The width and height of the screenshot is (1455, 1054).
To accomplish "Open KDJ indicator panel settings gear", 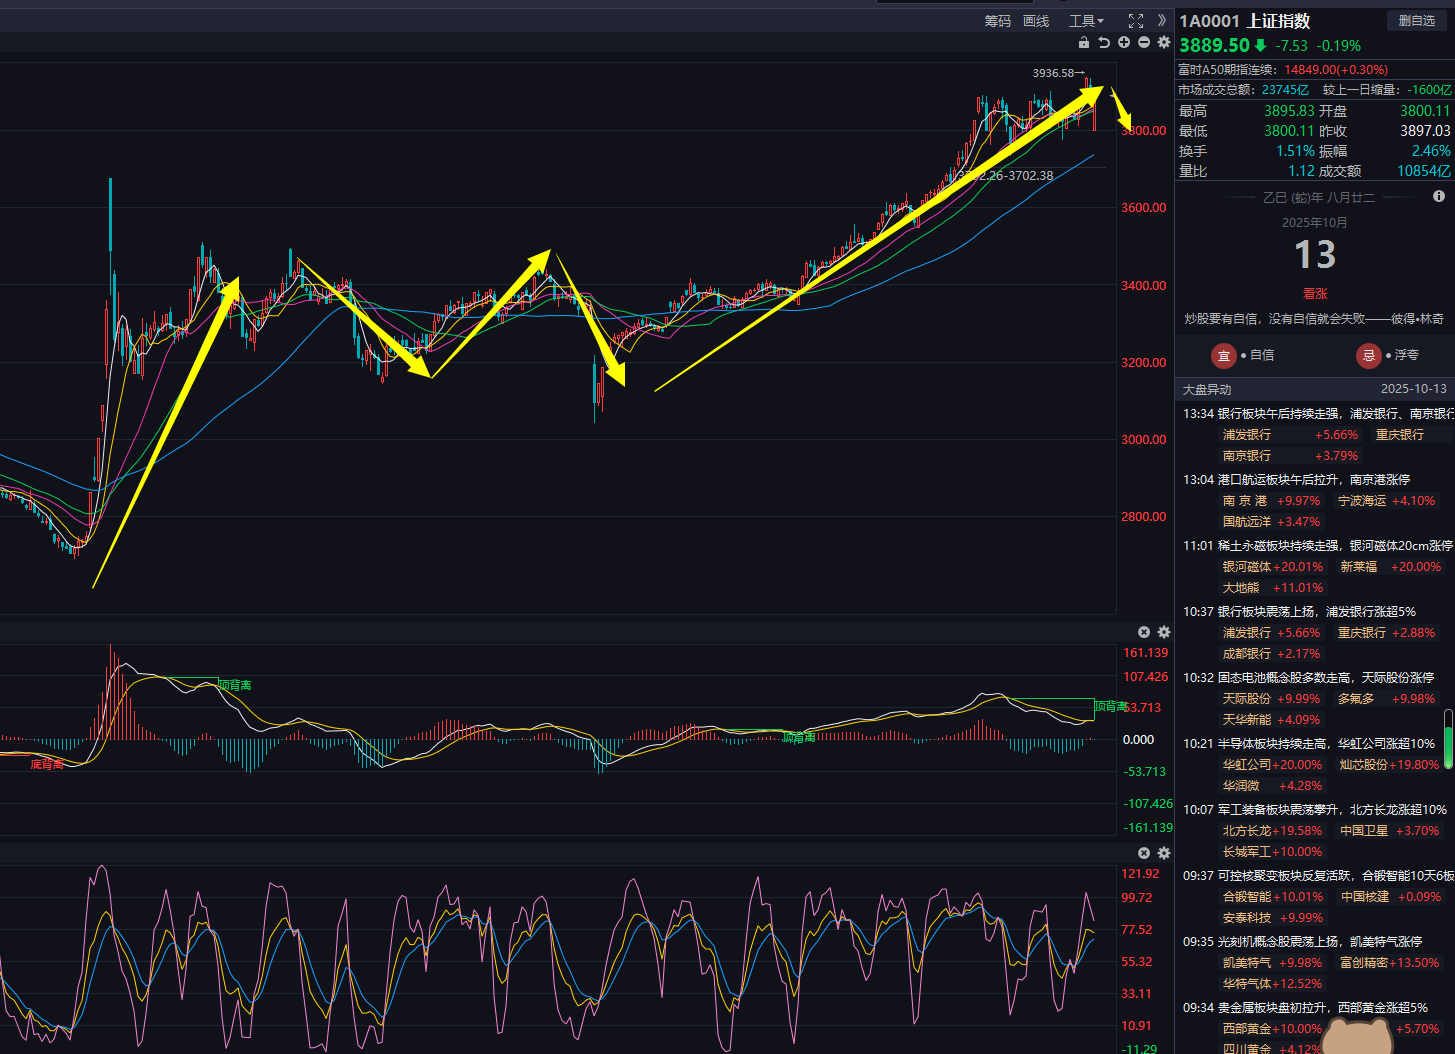I will point(1164,853).
